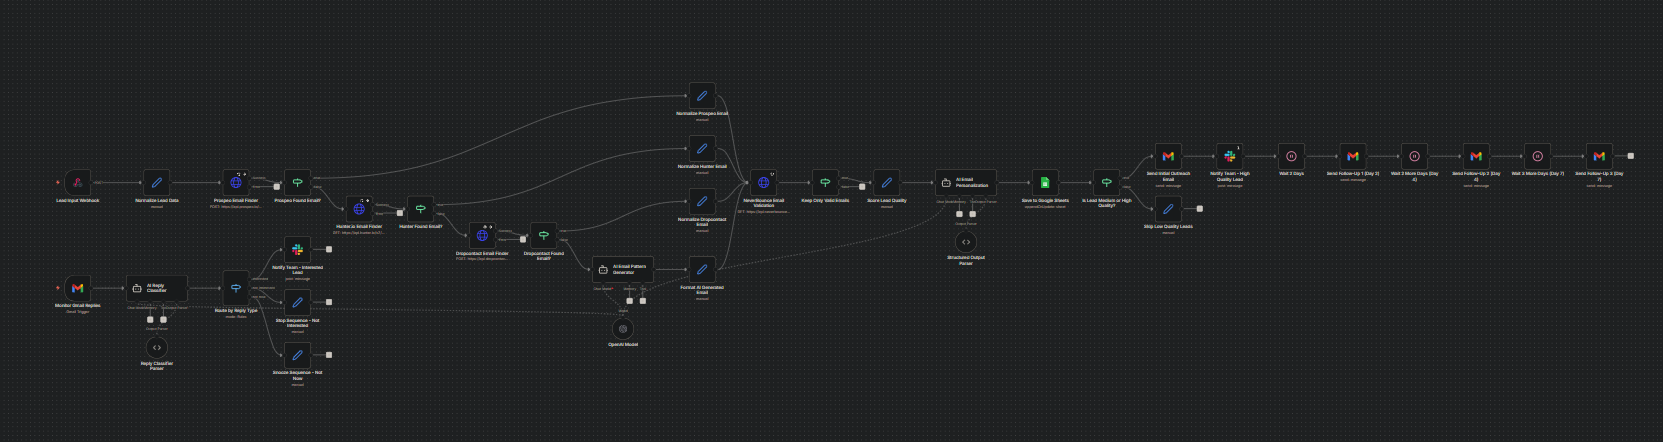
Task: Open the Notify Team - Interested Lead Slack node
Action: point(297,249)
